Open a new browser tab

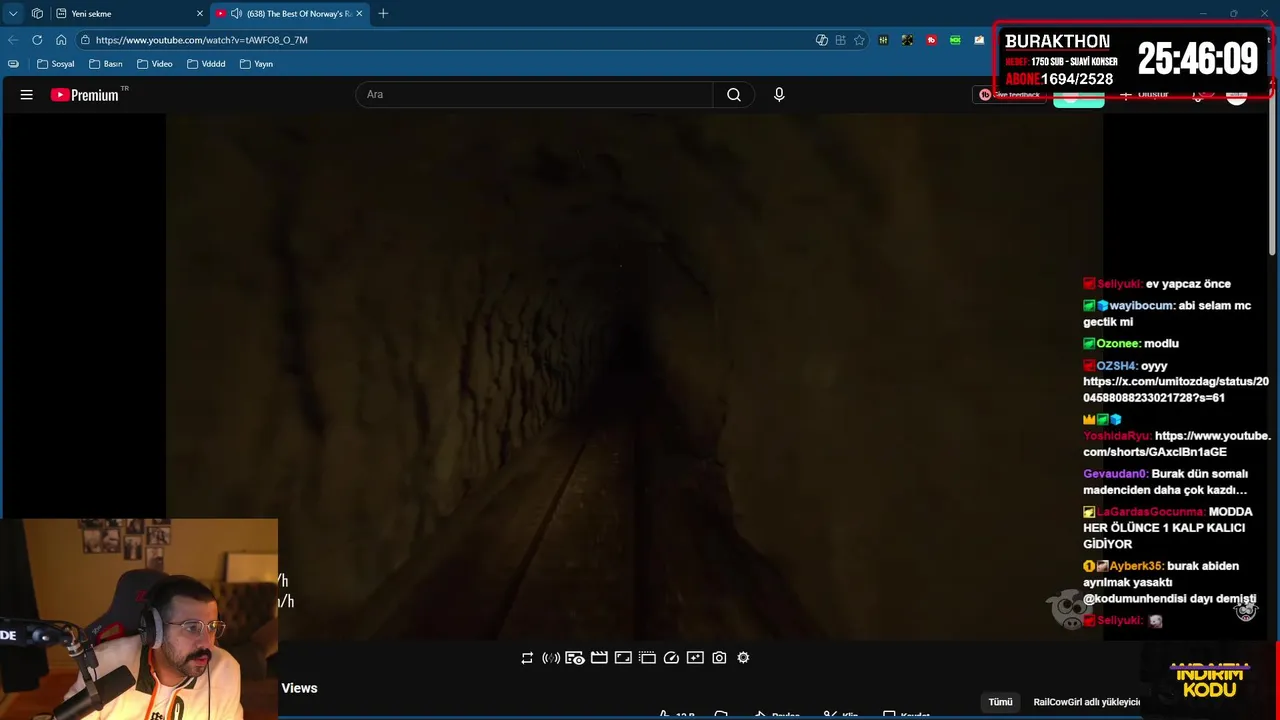pyautogui.click(x=383, y=13)
